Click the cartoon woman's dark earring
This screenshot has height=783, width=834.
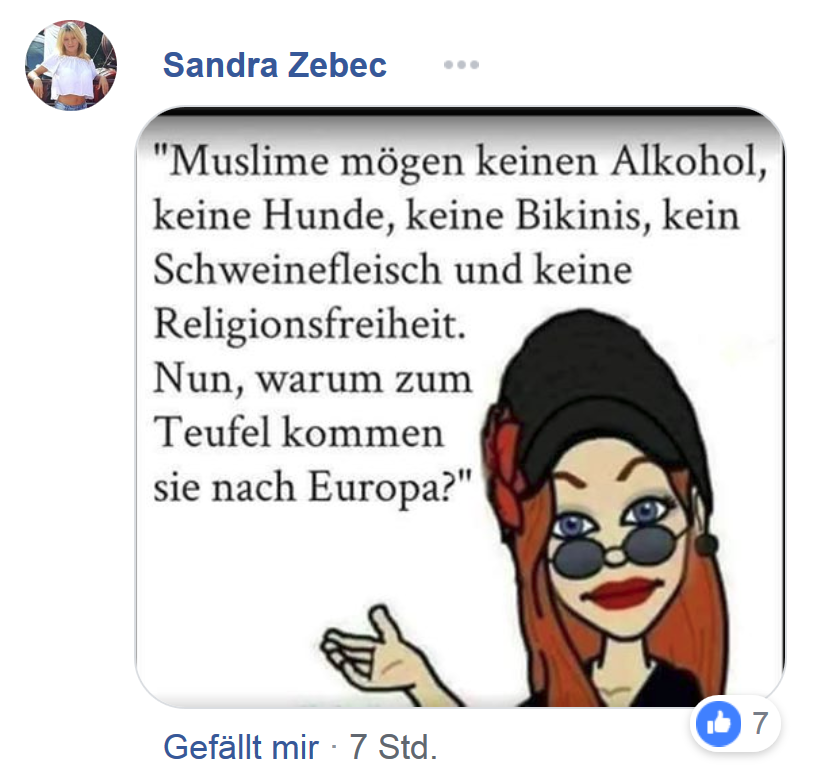pyautogui.click(x=706, y=543)
